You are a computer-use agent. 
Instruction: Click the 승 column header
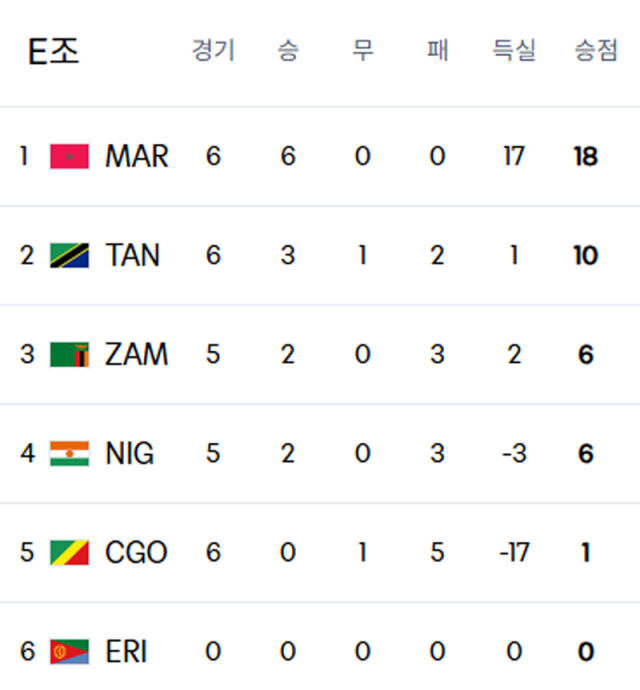pos(288,50)
